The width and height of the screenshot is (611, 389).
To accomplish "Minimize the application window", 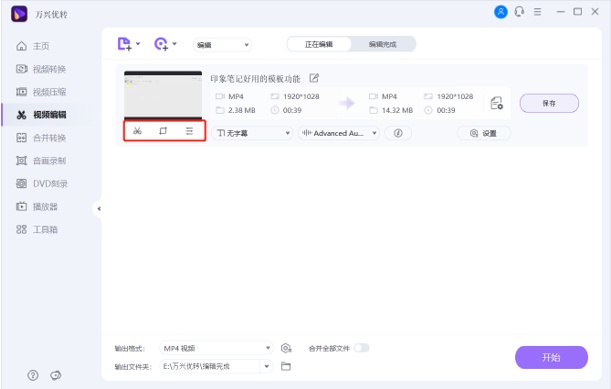I will click(560, 12).
